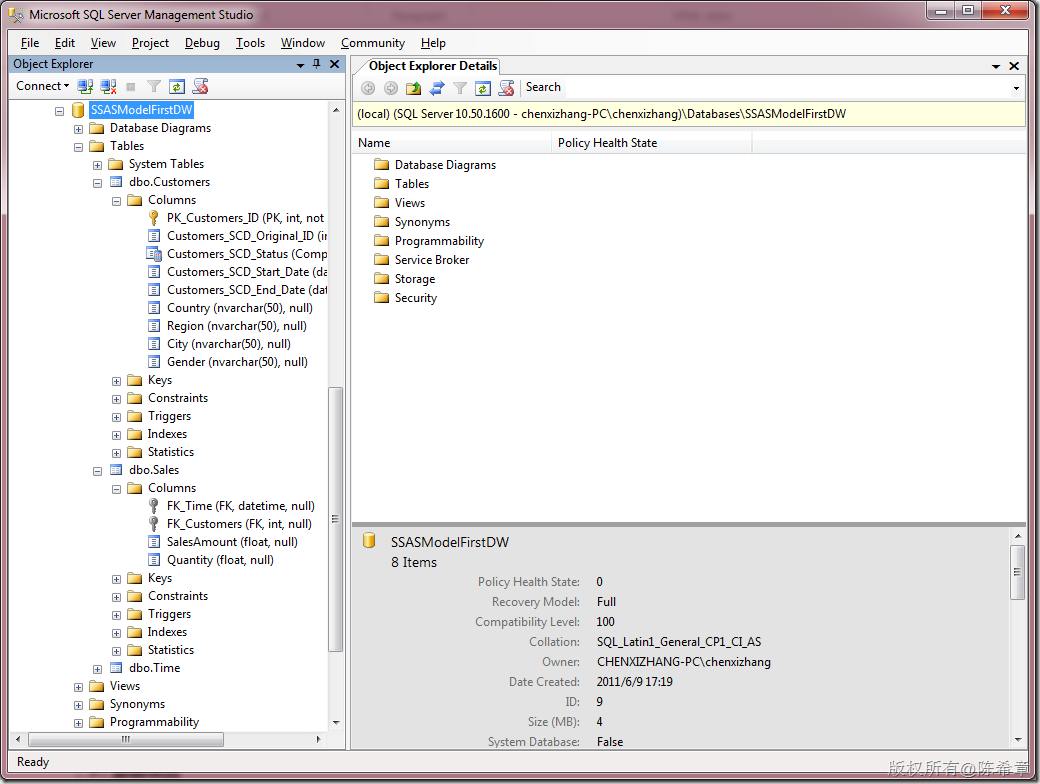Select Tables folder in Details list
Image resolution: width=1040 pixels, height=784 pixels.
pos(401,184)
